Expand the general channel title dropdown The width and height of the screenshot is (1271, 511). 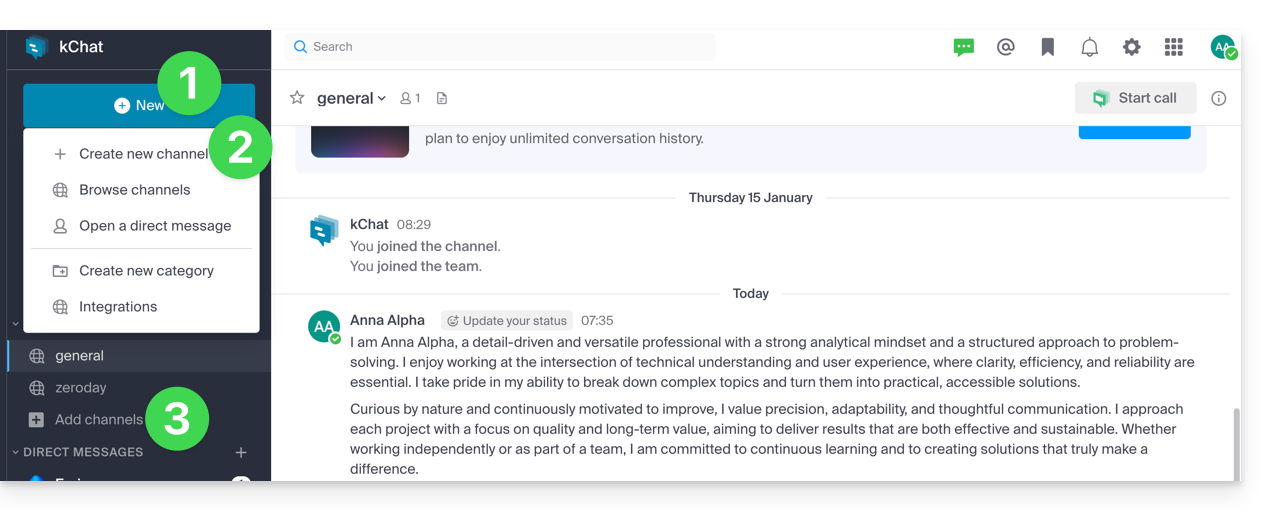tap(351, 98)
